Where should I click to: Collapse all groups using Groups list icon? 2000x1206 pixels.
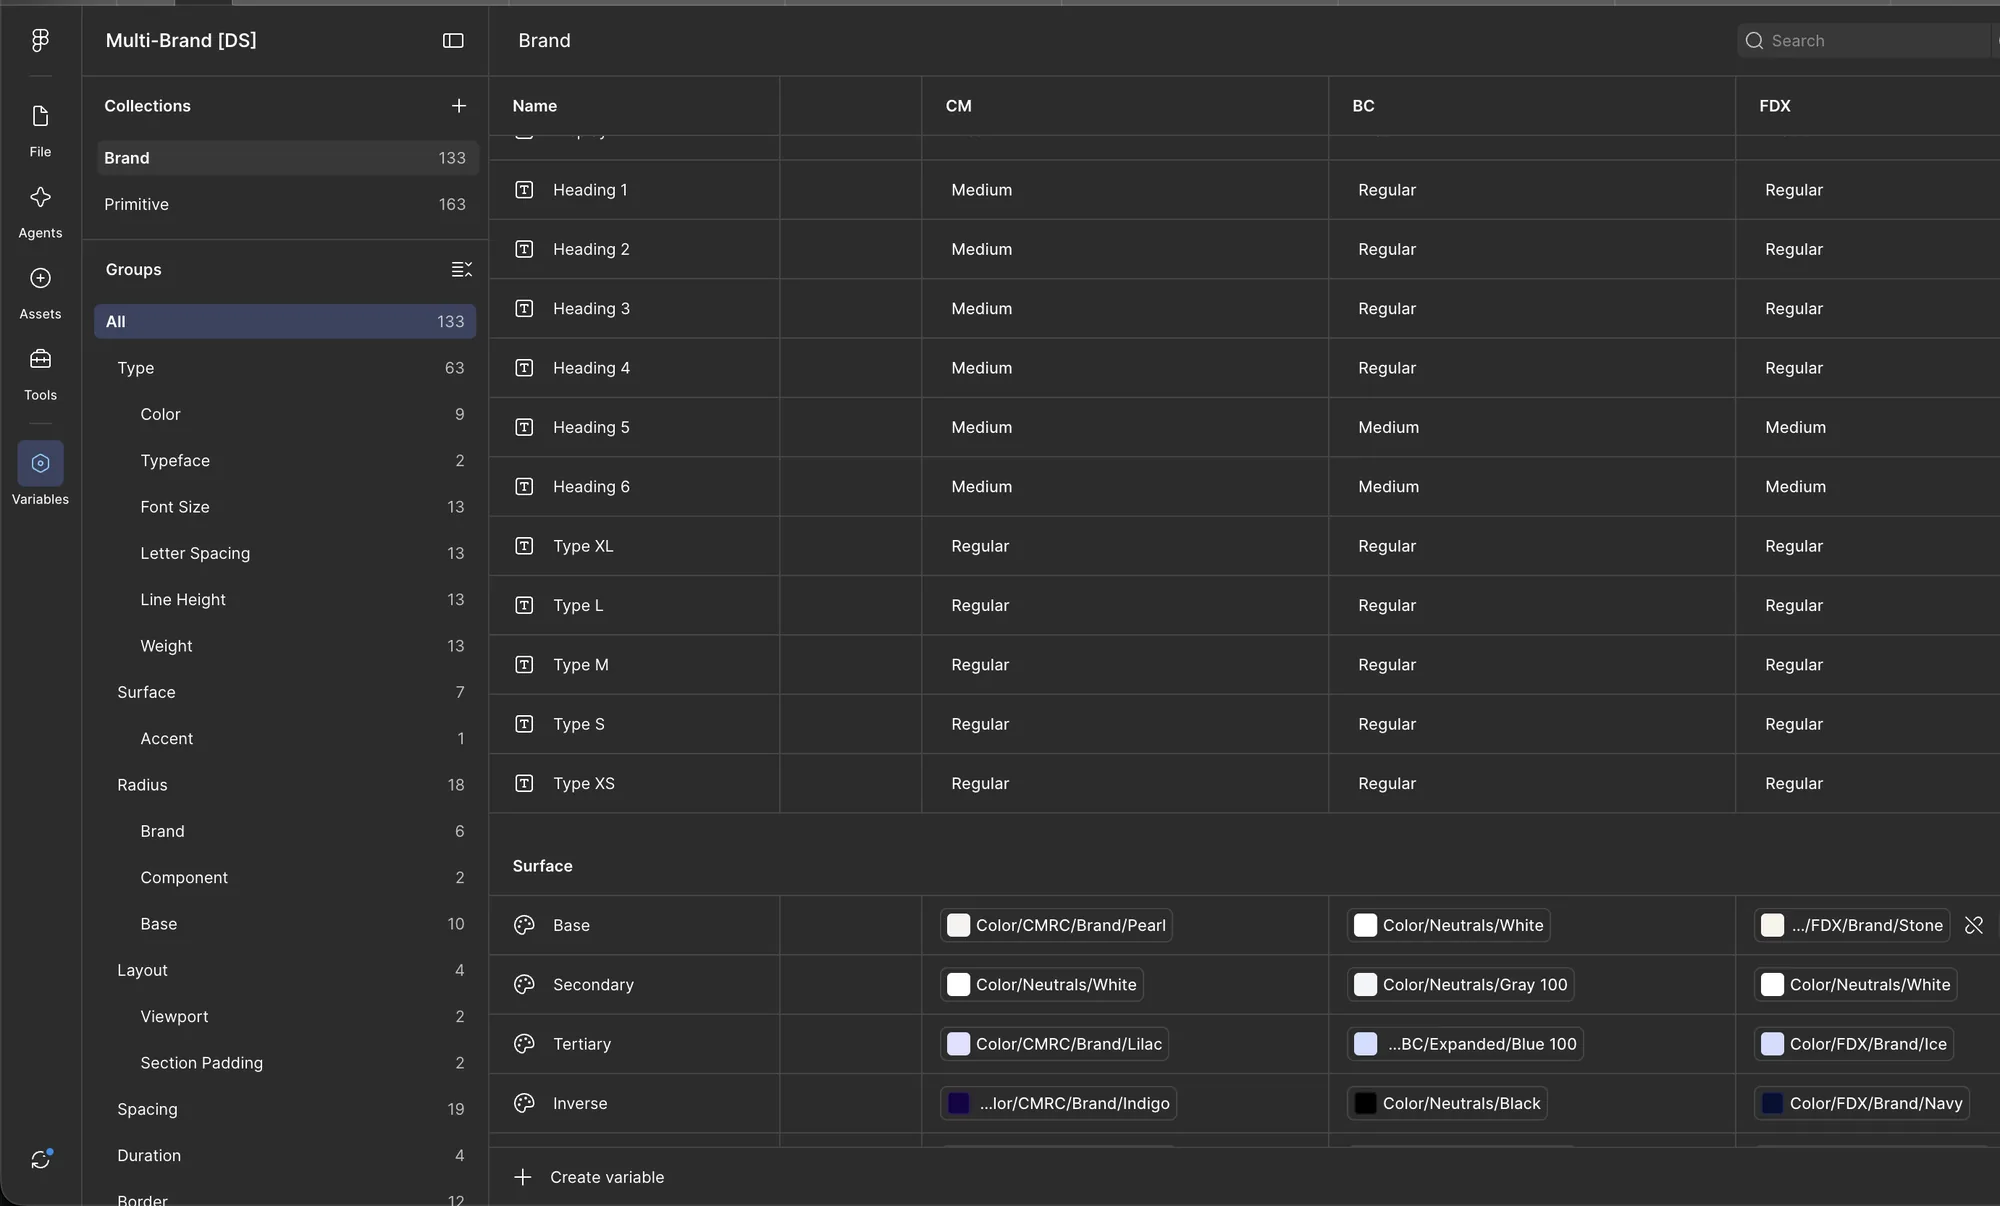461,269
